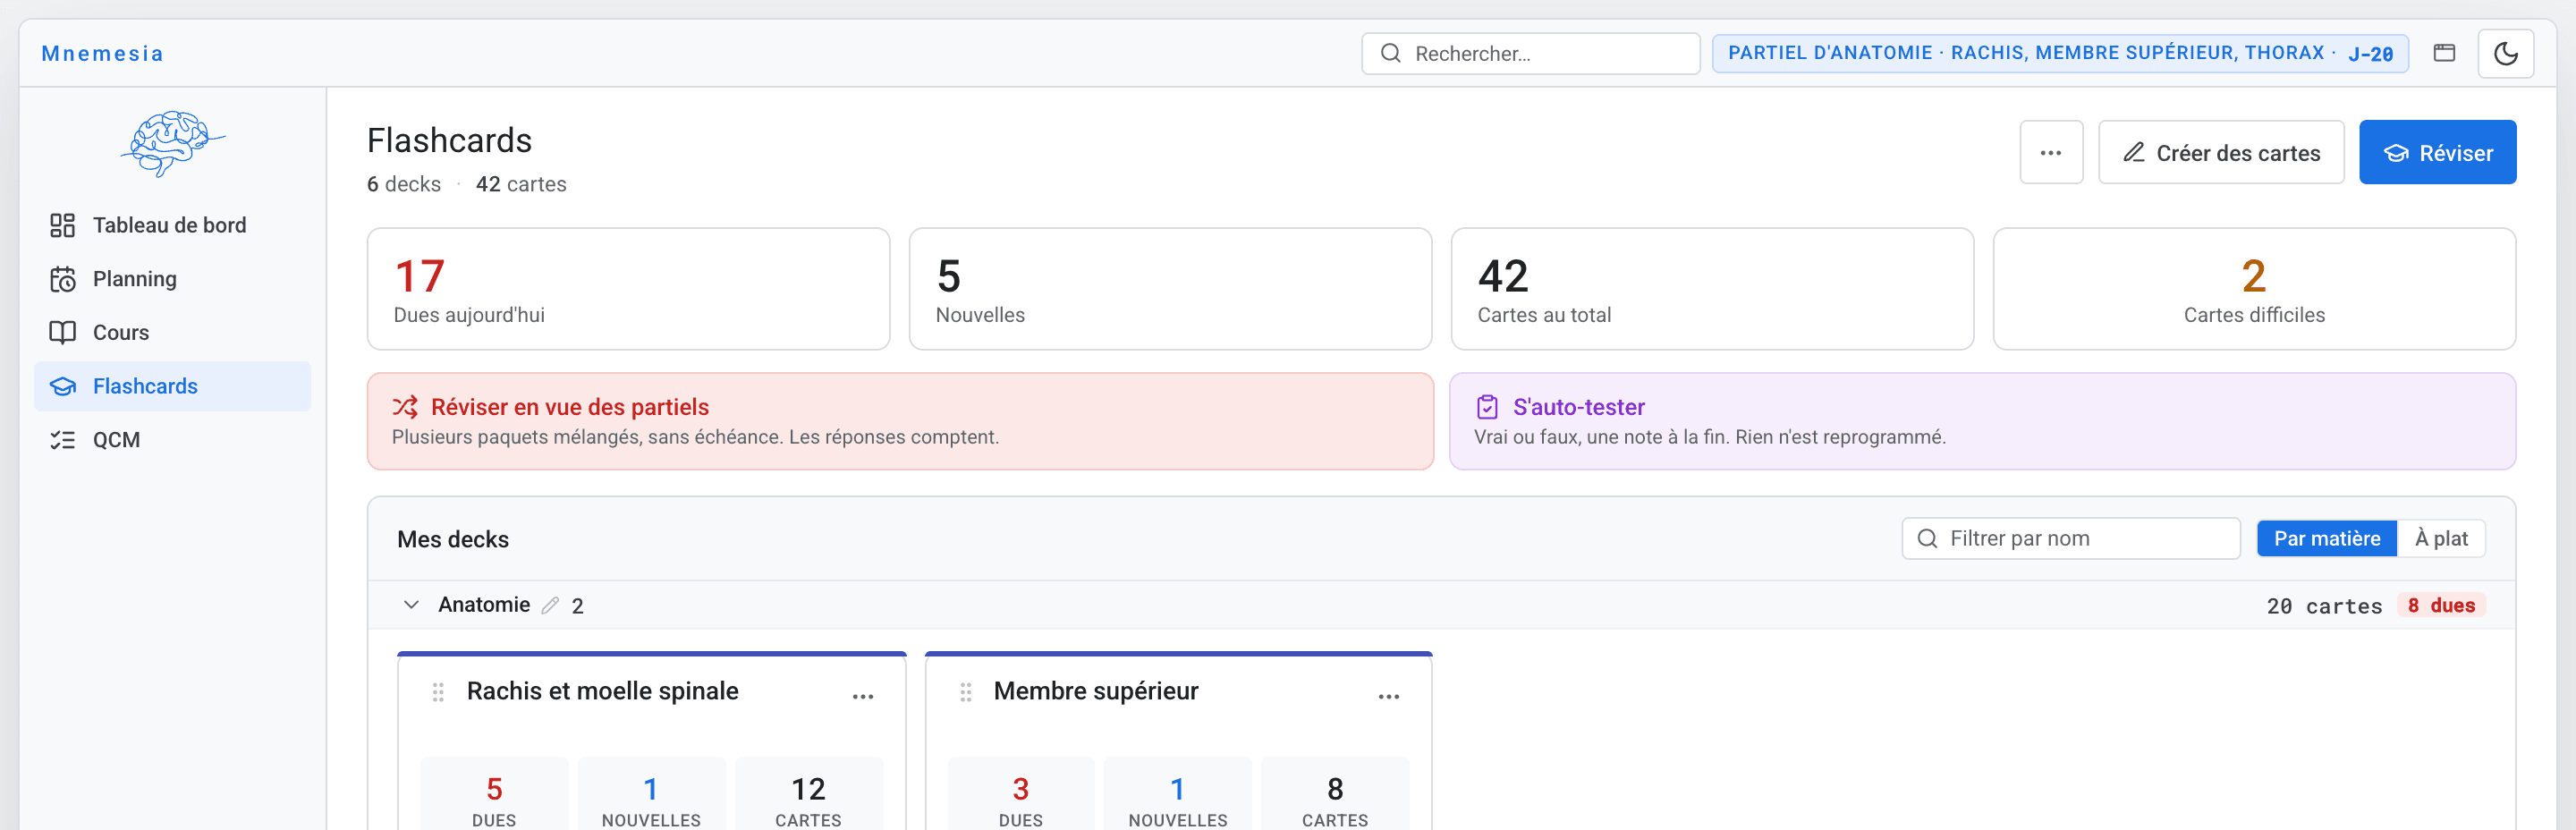Click the window layout icon in header

2444,53
